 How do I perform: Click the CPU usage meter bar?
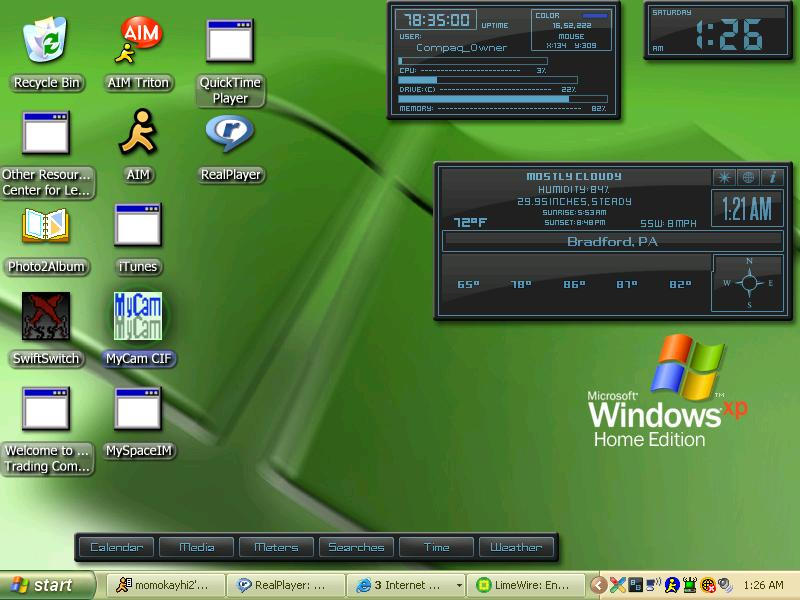(473, 61)
